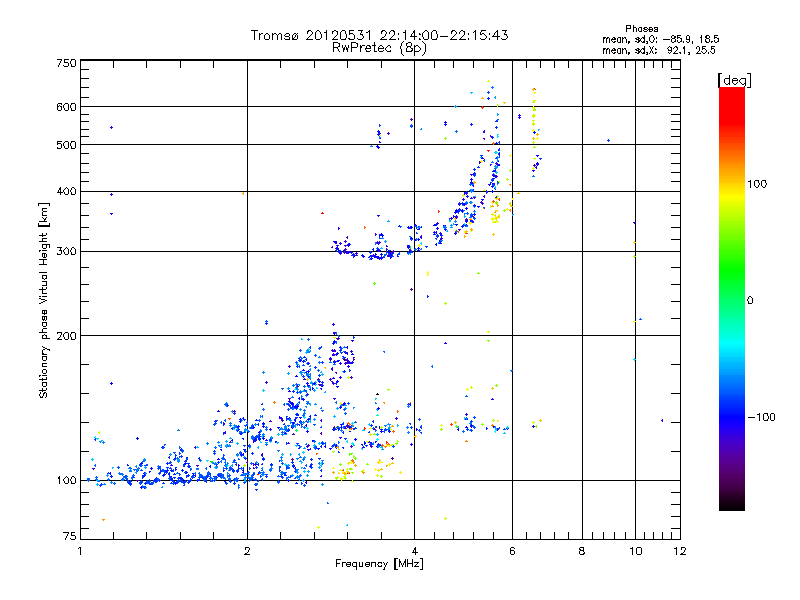Click the '400' y-axis tick label
This screenshot has width=800, height=600.
[67, 191]
